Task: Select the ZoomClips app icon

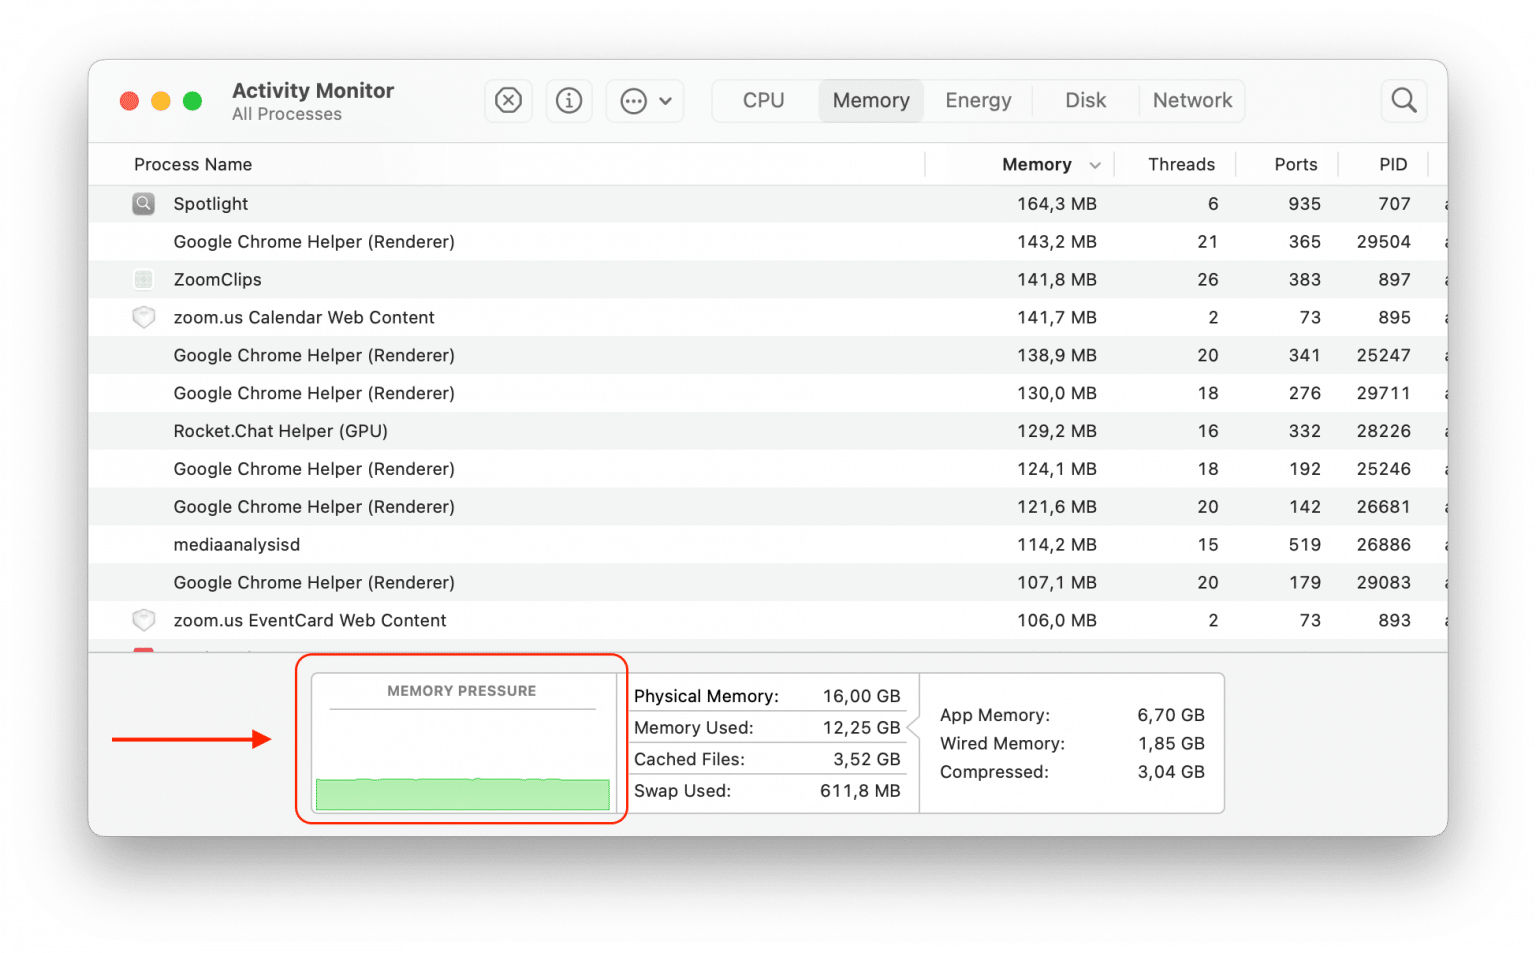Action: pos(143,279)
